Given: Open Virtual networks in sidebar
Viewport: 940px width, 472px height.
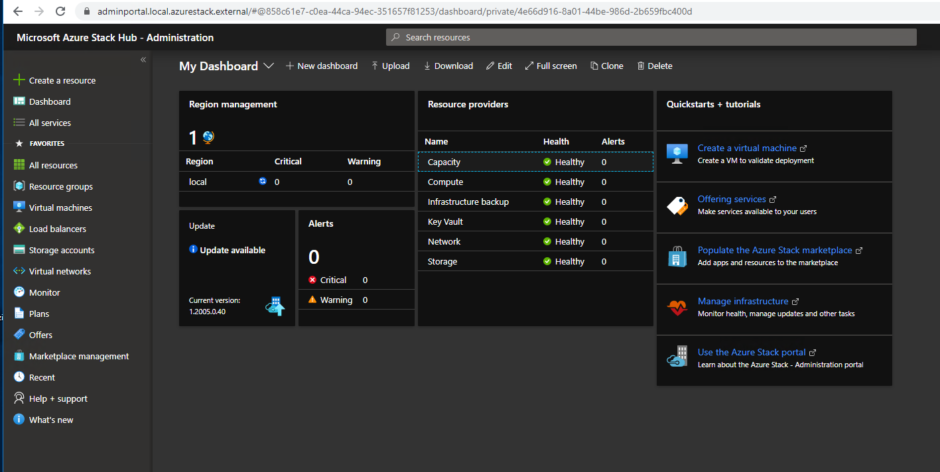Looking at the screenshot, I should tap(59, 271).
